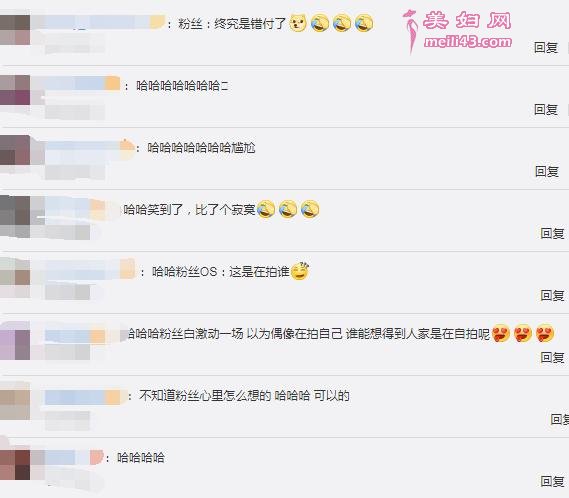569x498 pixels.
Task: Reply to '这是在拍谁' comment
Action: coord(552,295)
